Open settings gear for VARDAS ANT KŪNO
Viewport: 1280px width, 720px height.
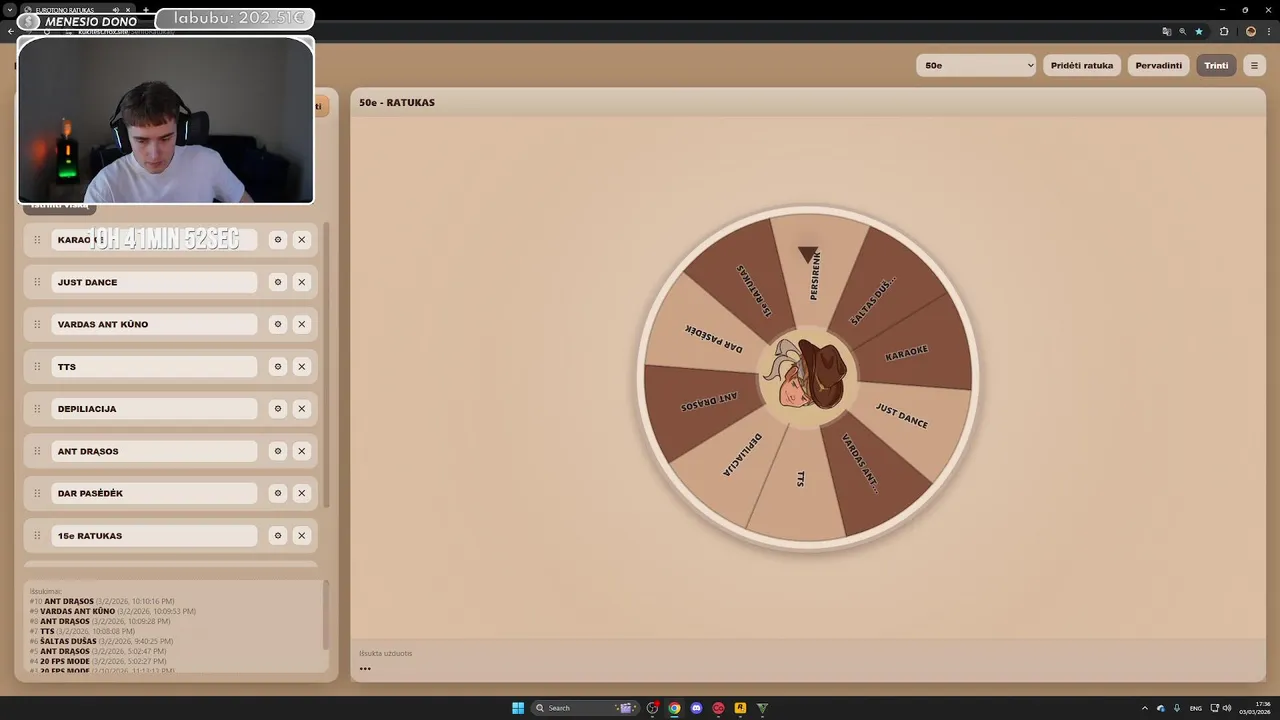pyautogui.click(x=278, y=324)
